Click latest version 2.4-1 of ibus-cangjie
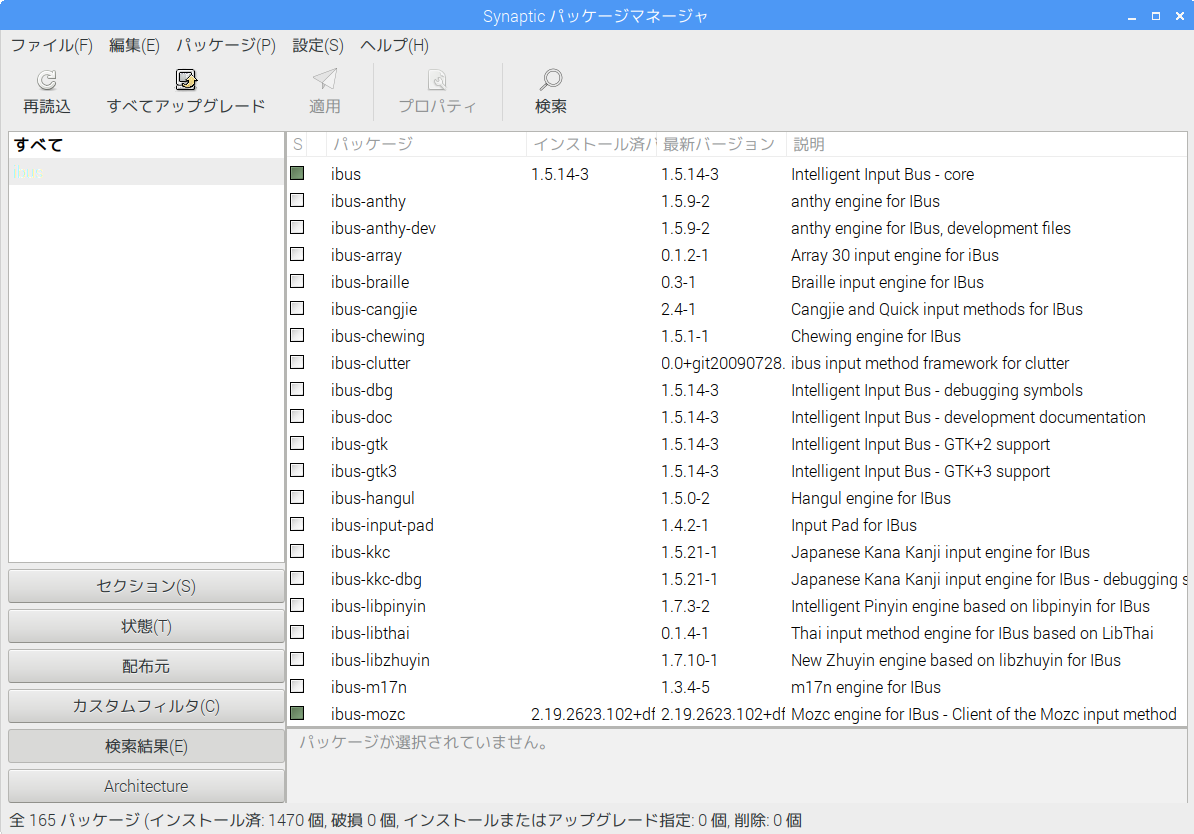The width and height of the screenshot is (1194, 834). point(678,309)
